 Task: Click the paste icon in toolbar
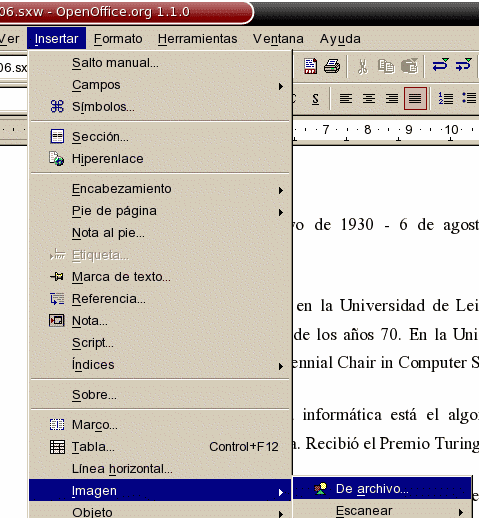pyautogui.click(x=409, y=66)
